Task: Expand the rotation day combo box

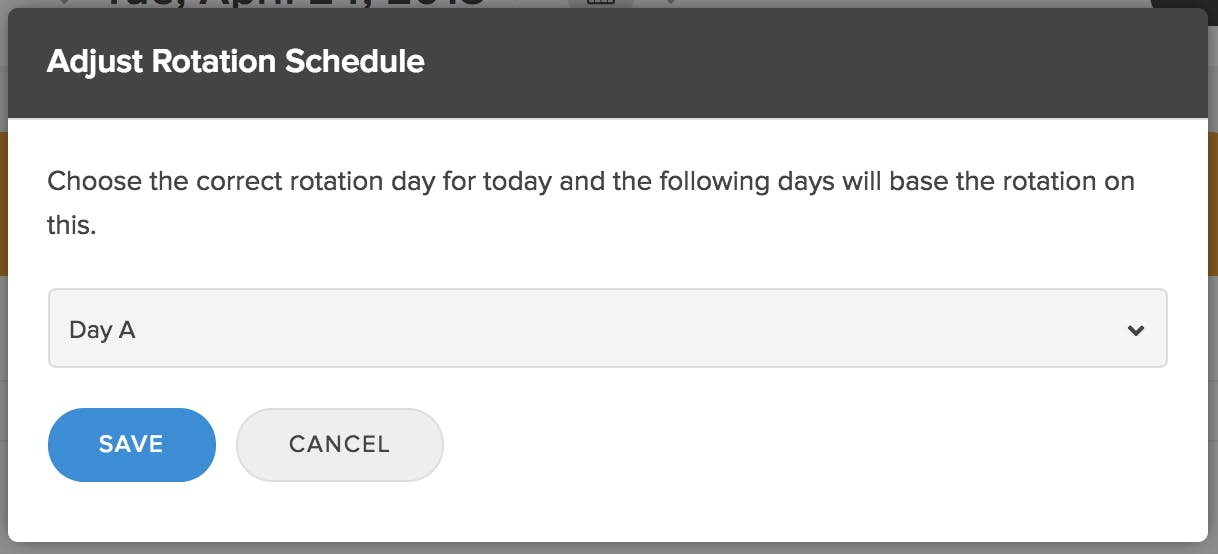Action: point(607,329)
